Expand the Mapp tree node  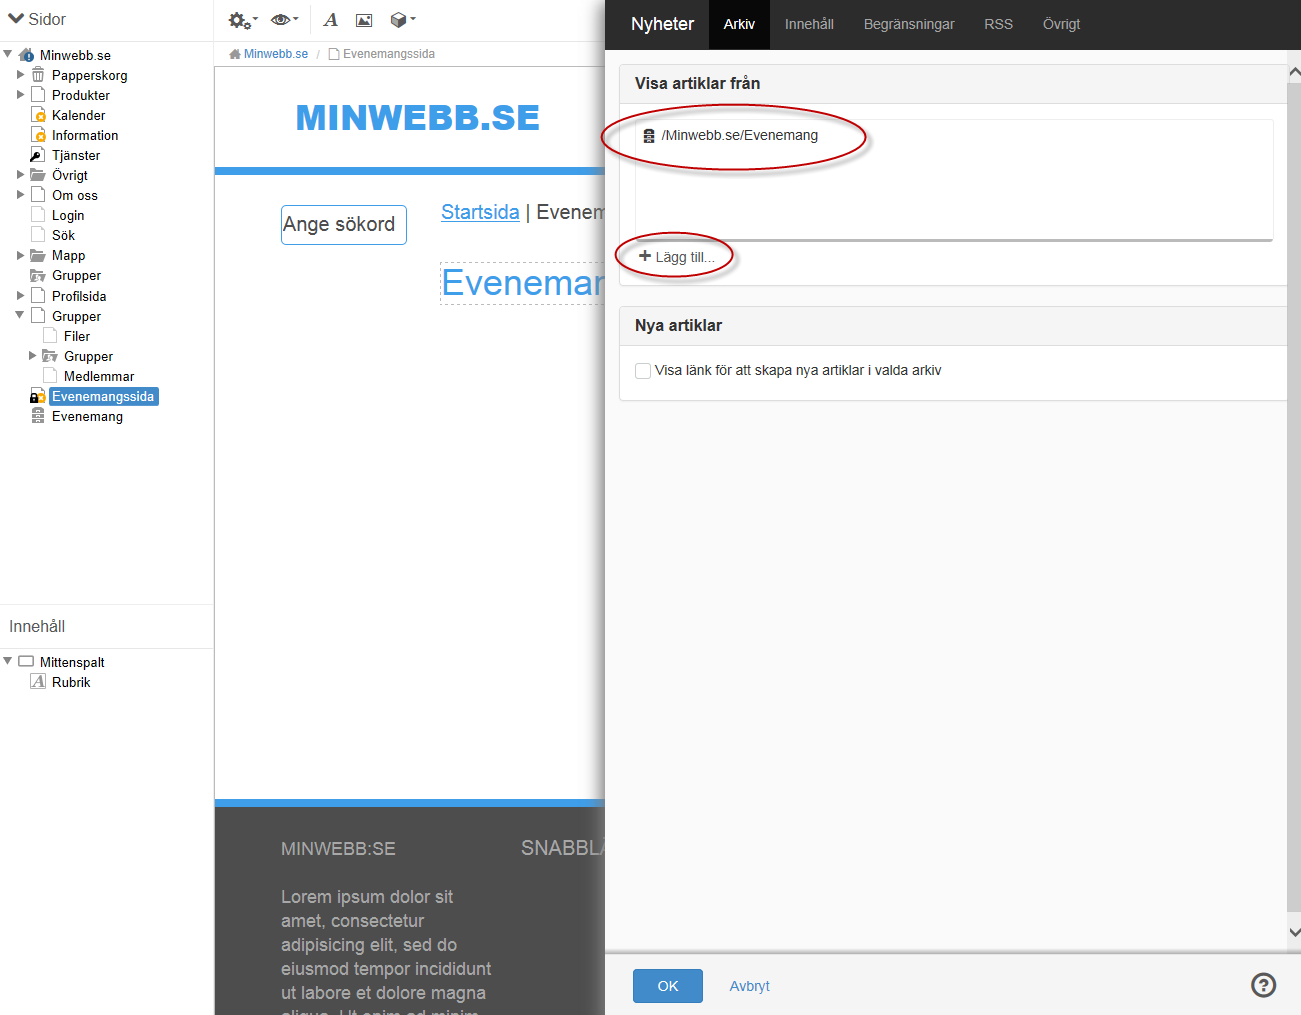click(20, 255)
